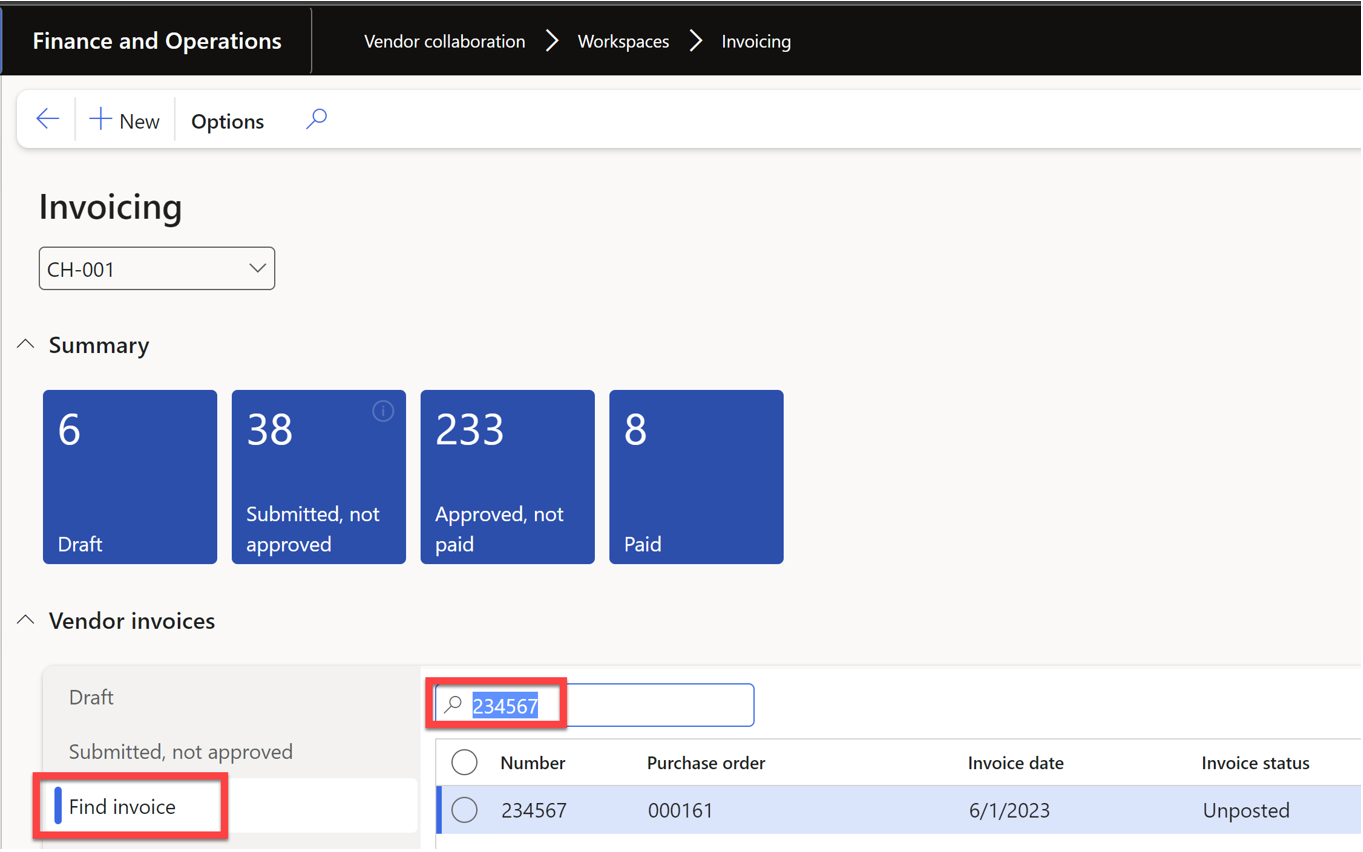Select the row checkbox for invoice 234567

click(x=464, y=810)
